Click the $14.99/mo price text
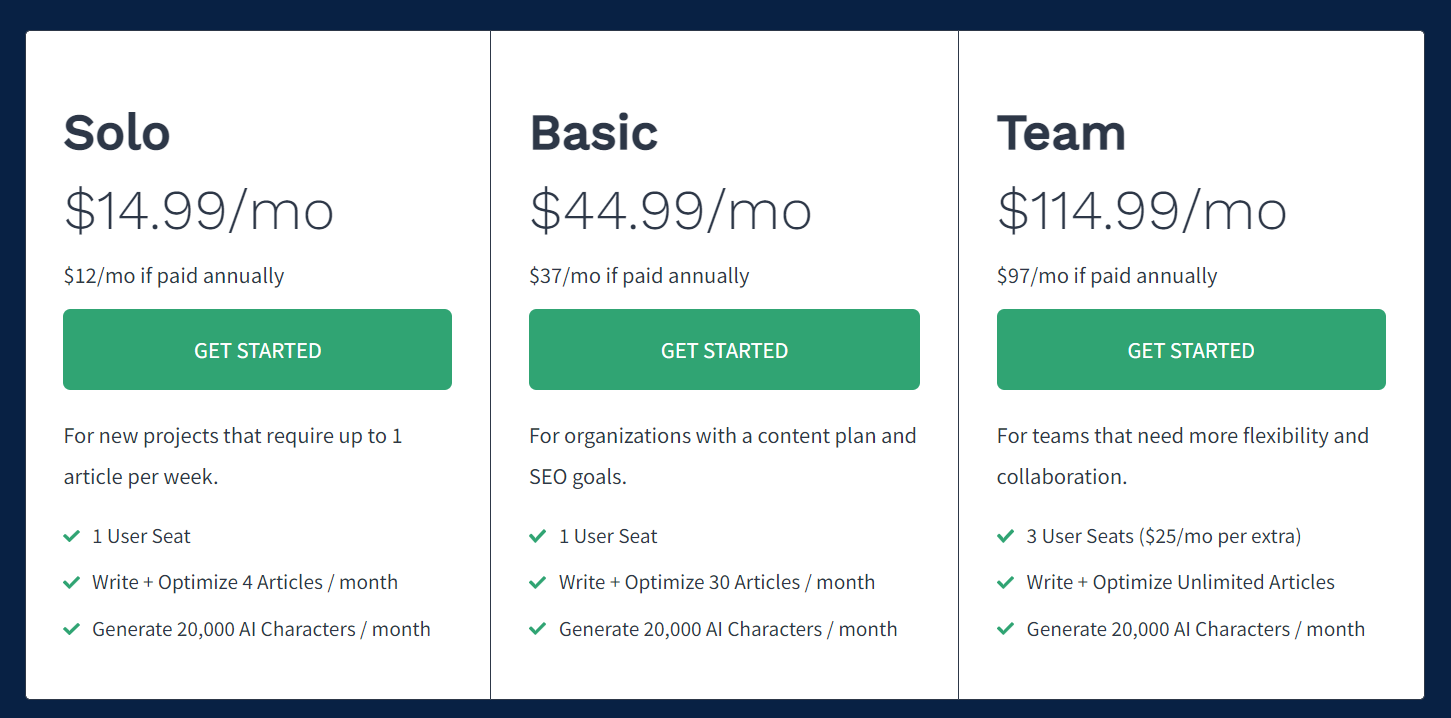1451x718 pixels. tap(199, 210)
